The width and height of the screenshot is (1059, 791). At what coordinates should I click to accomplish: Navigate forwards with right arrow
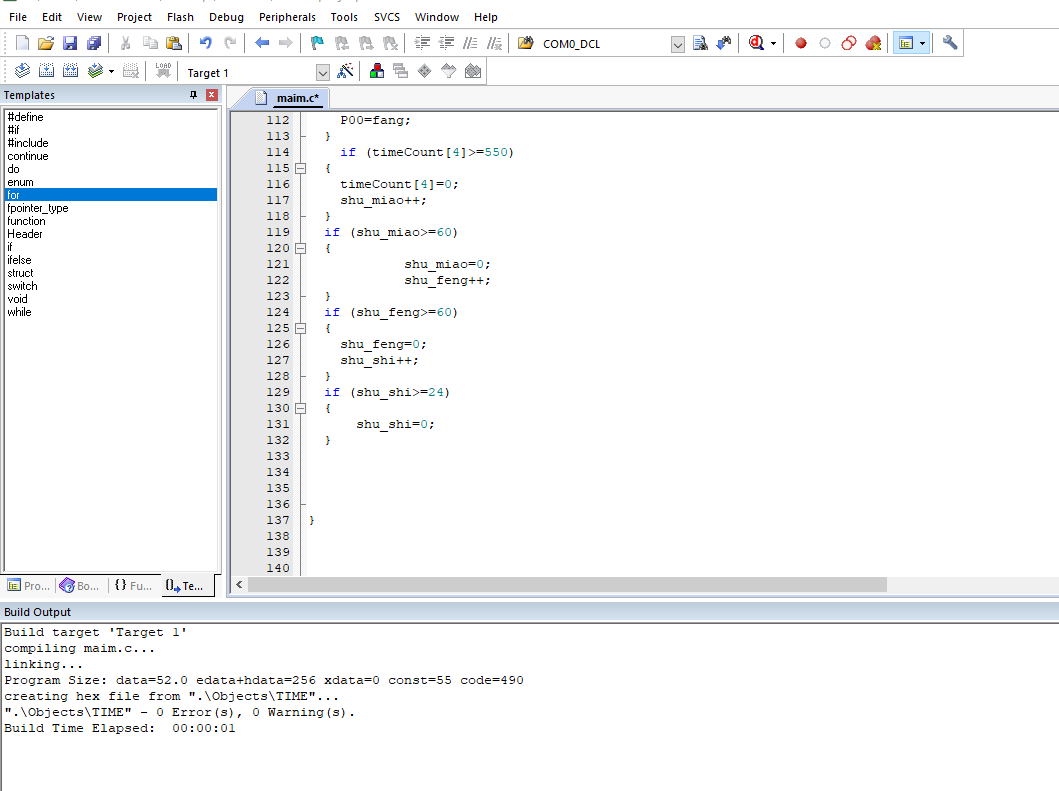coord(286,43)
